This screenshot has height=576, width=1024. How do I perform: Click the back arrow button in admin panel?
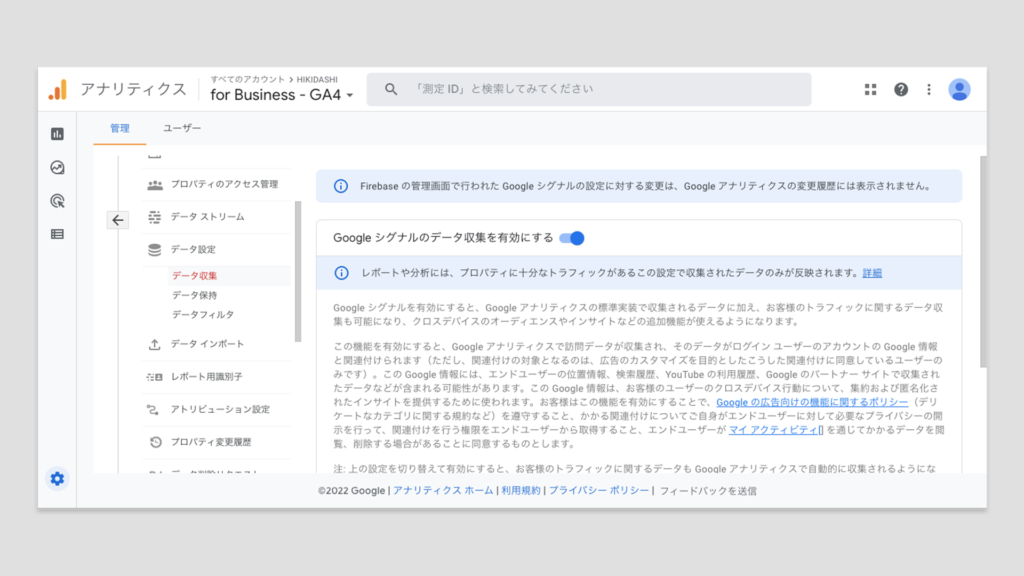click(118, 220)
